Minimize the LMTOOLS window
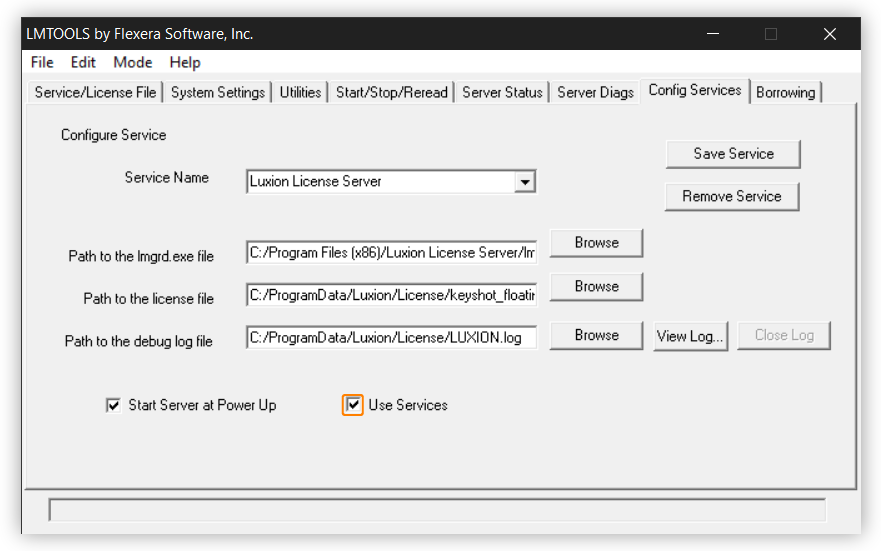This screenshot has width=881, height=551. click(713, 34)
